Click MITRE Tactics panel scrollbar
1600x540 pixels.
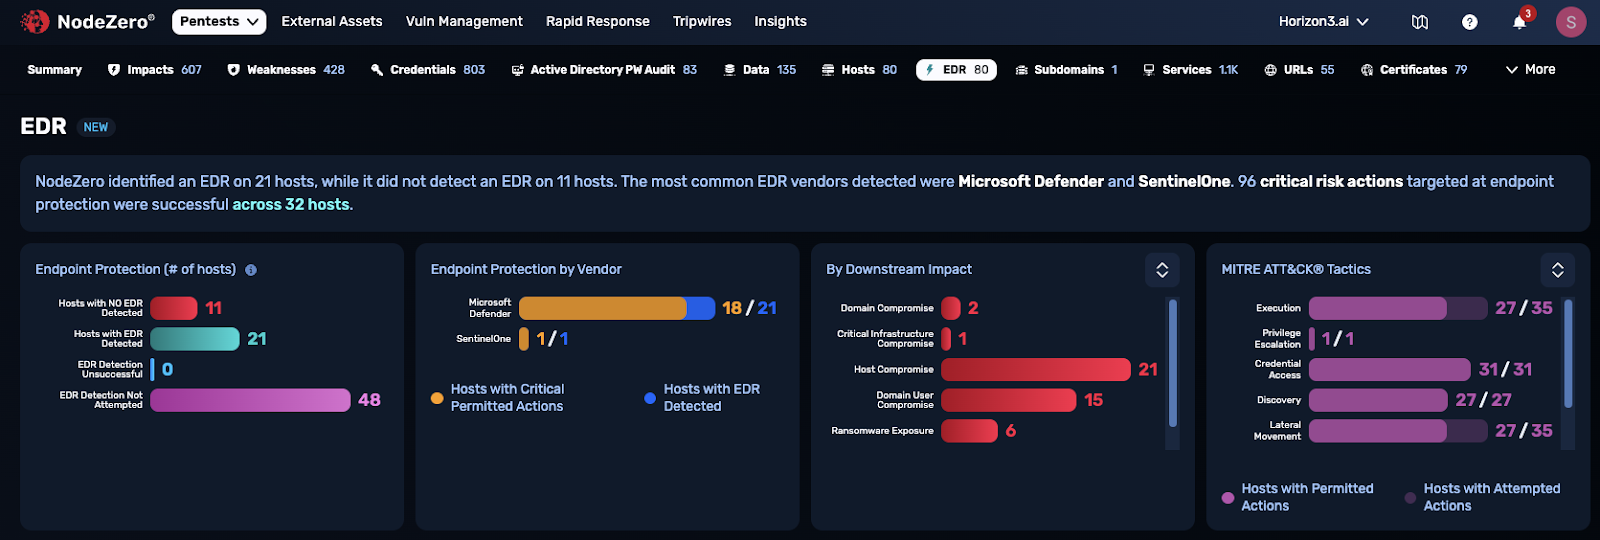(x=1568, y=353)
